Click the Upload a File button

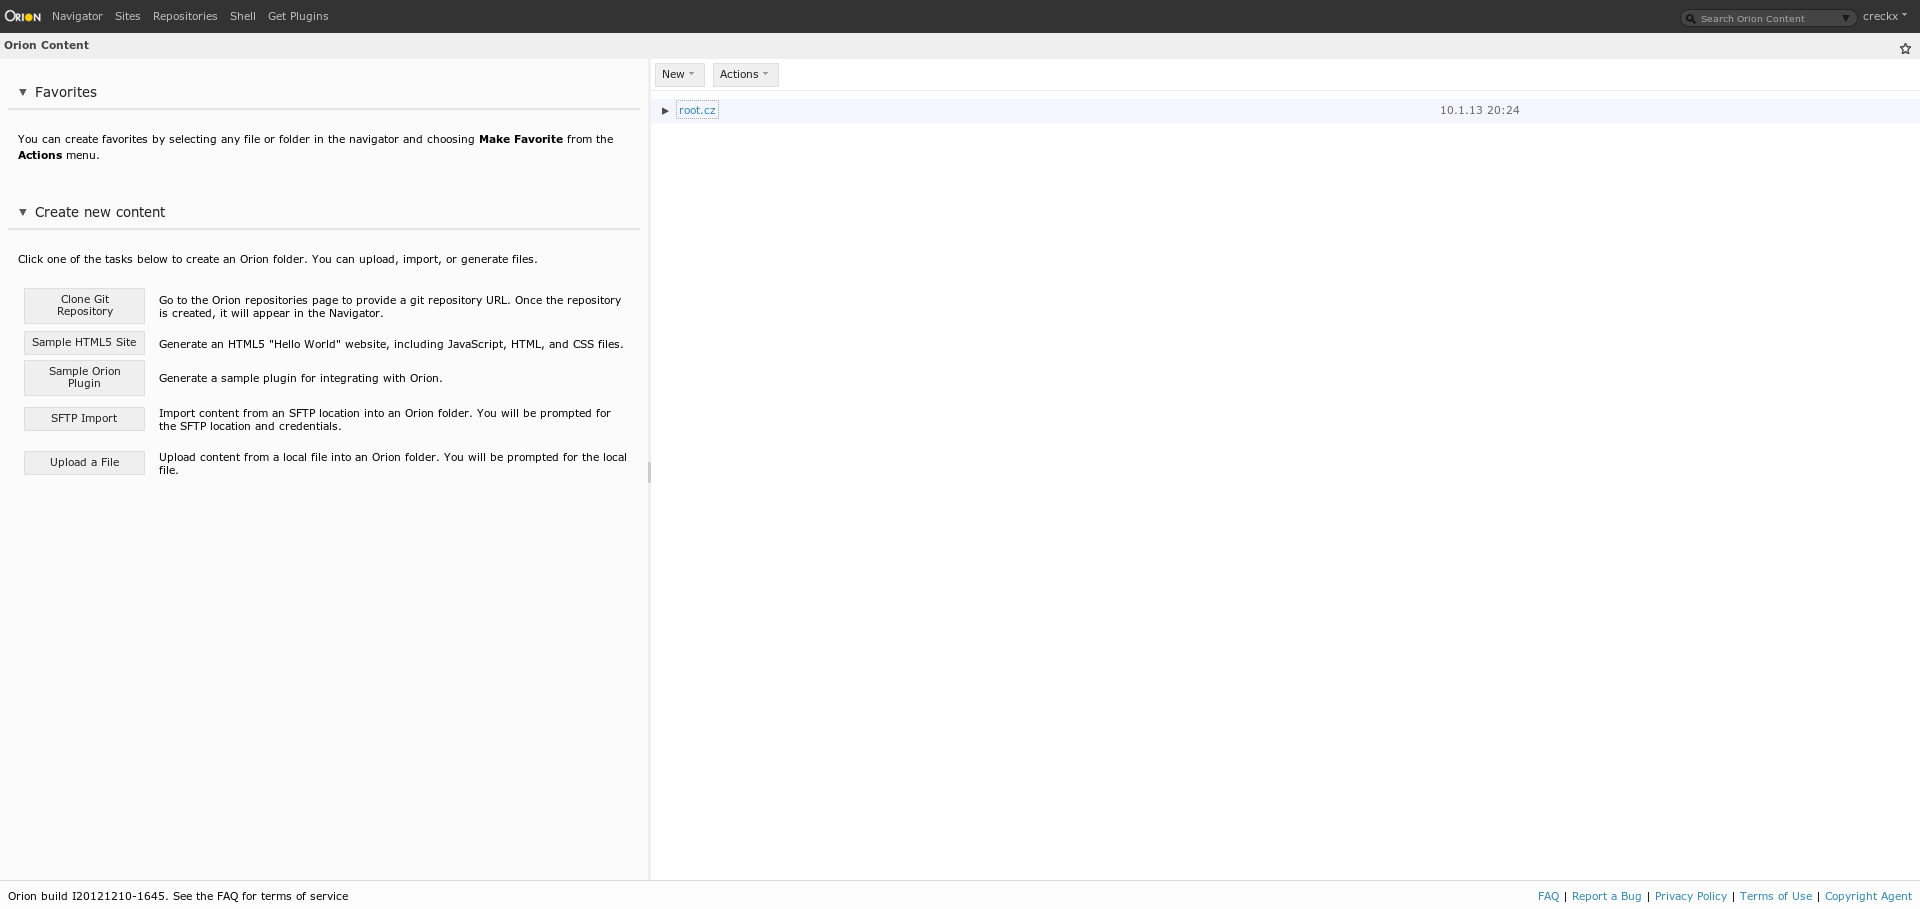click(85, 463)
